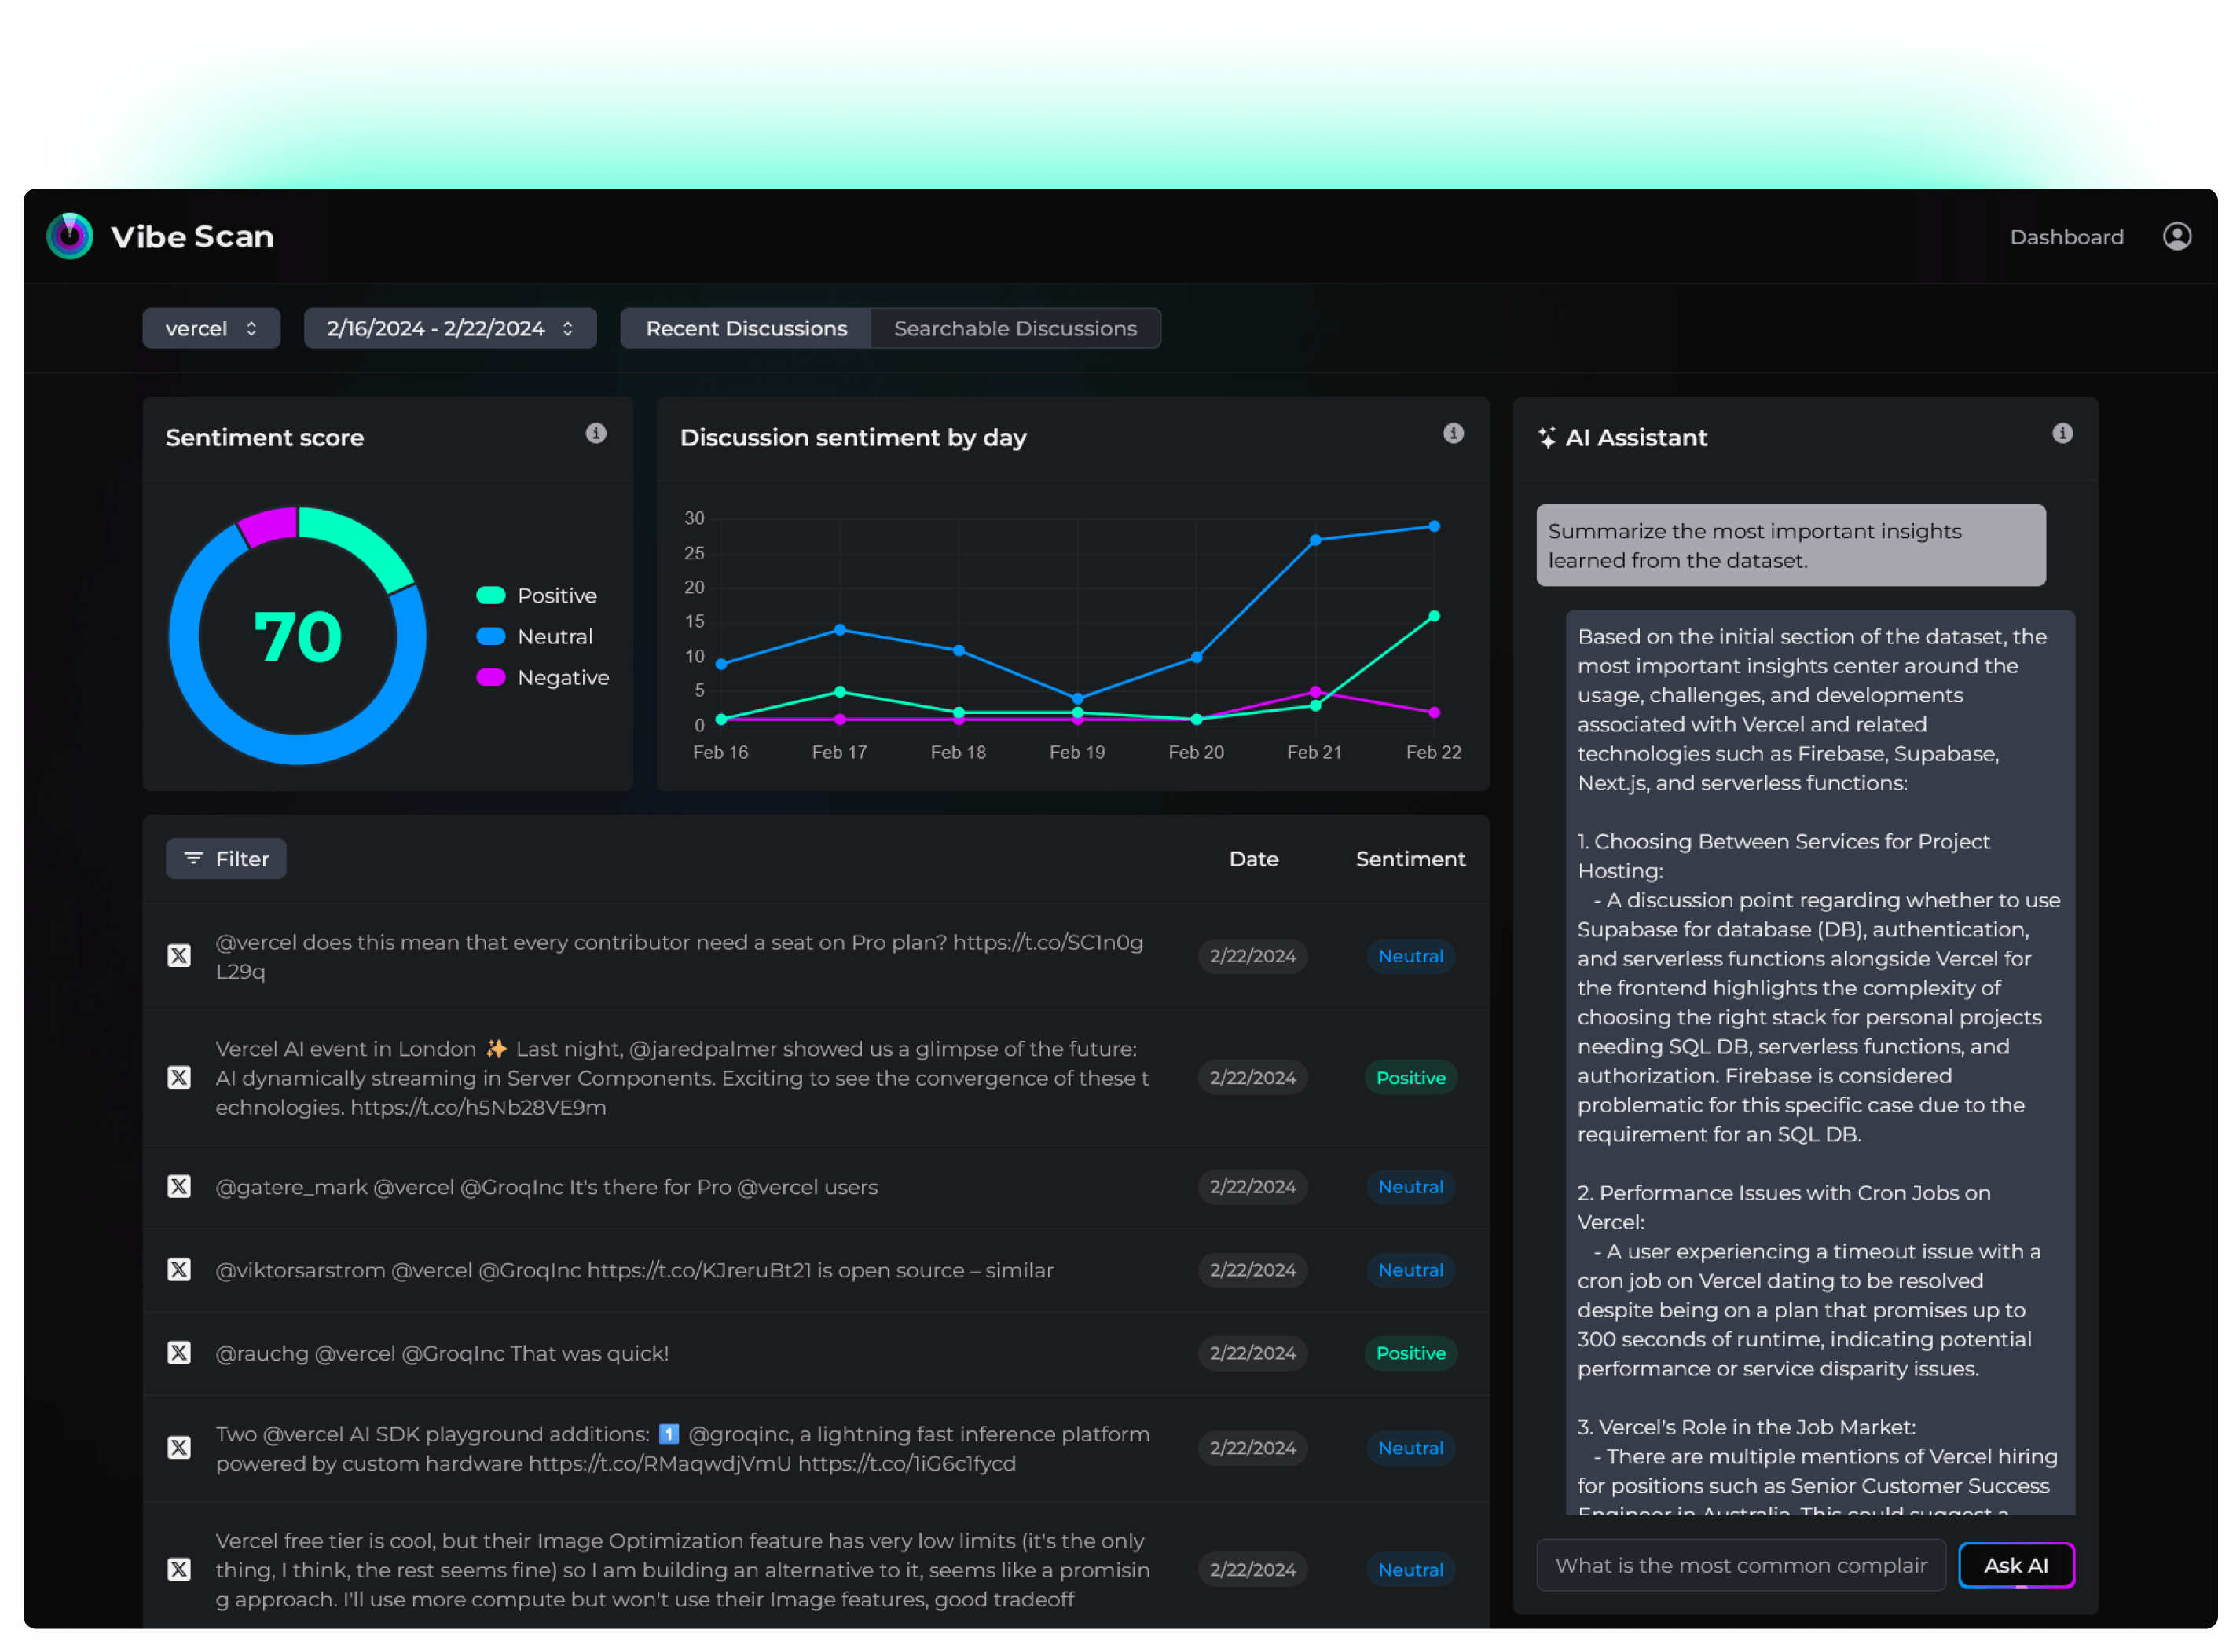Click the info icon on Discussion sentiment by day
Viewport: 2240px width, 1652px height.
point(1454,434)
